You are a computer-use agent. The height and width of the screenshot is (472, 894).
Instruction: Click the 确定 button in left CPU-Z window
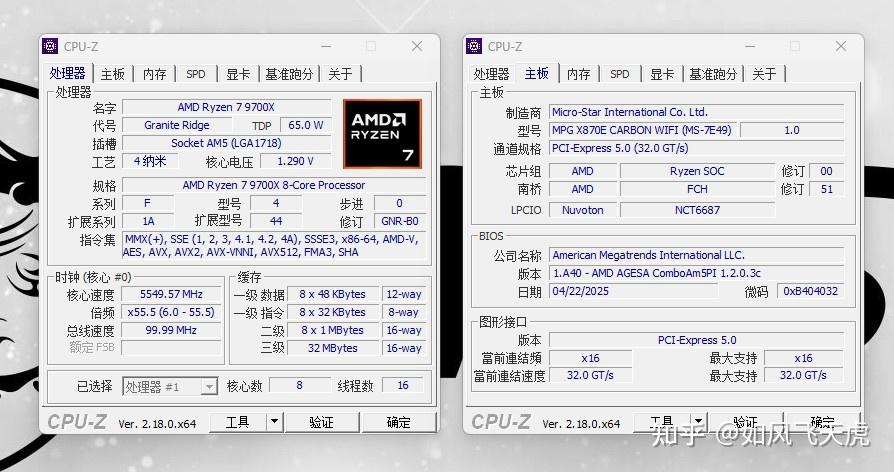click(399, 422)
